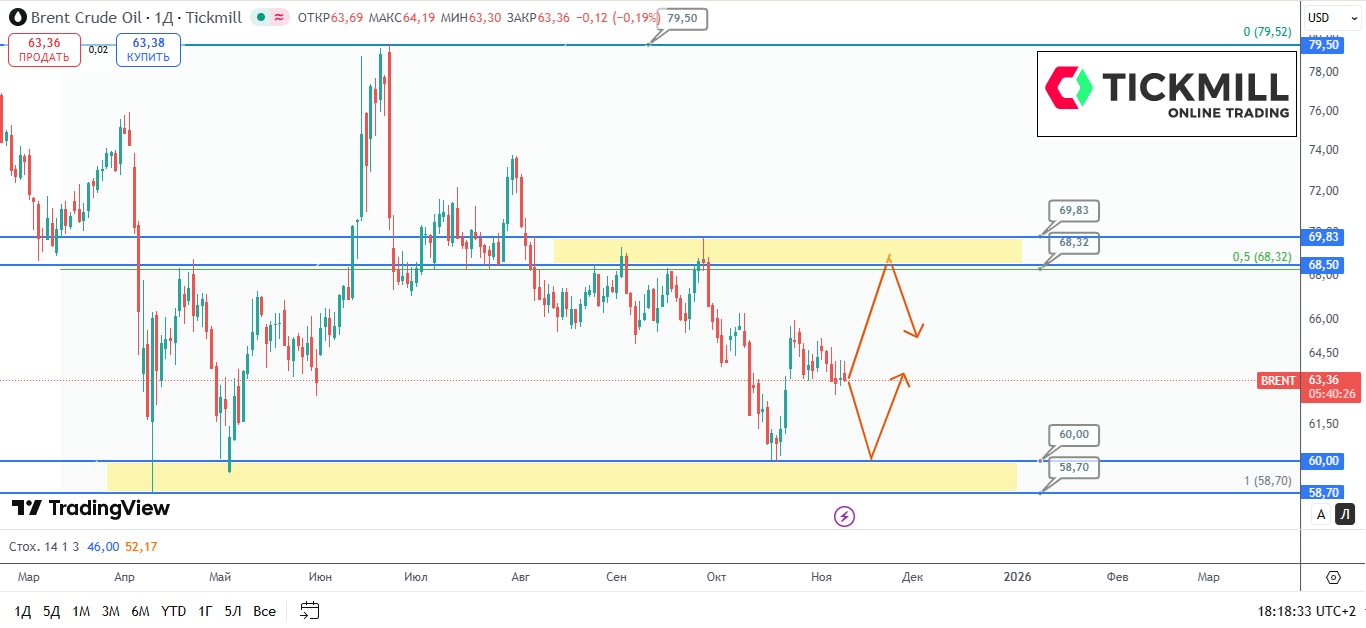Image resolution: width=1366 pixels, height=628 pixels.
Task: Click the green market status dot
Action: (x=259, y=17)
